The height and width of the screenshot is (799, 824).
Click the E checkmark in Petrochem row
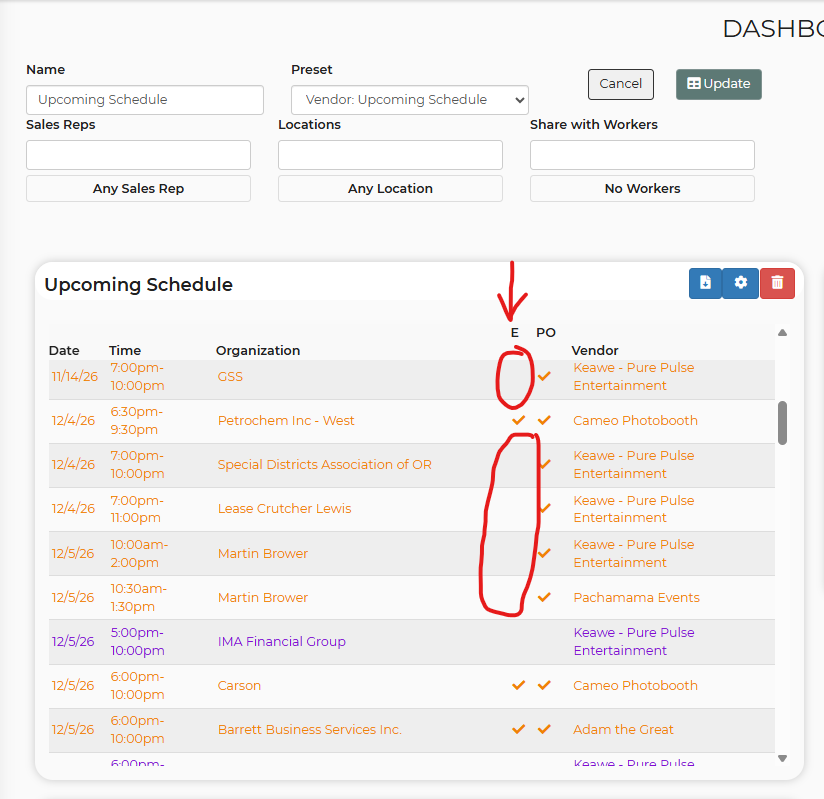pos(519,421)
